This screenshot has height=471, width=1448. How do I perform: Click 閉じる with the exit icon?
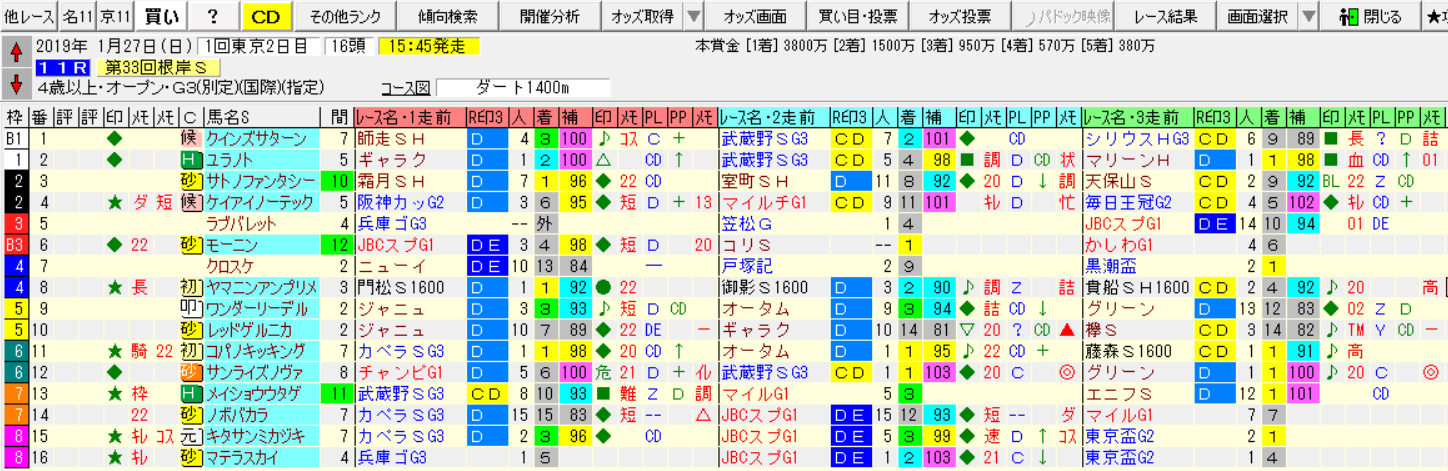click(x=1369, y=16)
